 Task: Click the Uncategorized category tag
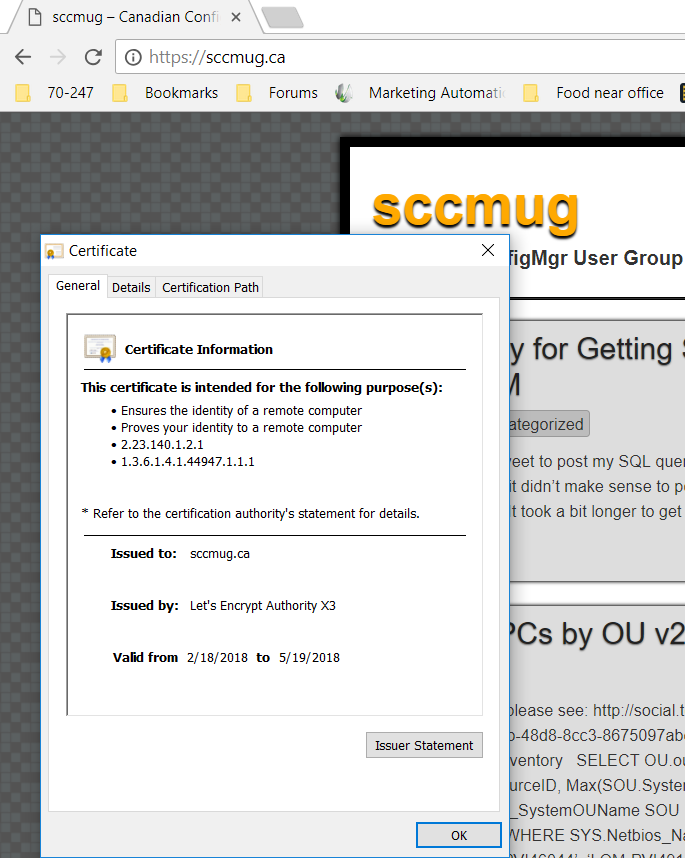[x=548, y=424]
